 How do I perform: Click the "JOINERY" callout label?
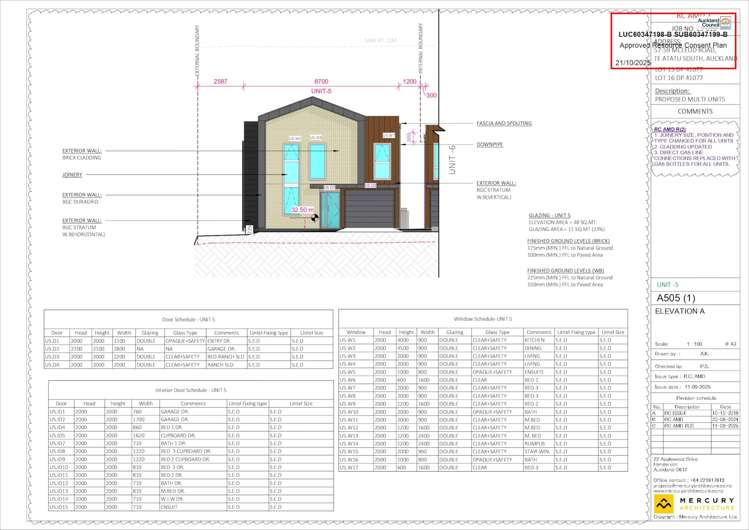pyautogui.click(x=72, y=175)
